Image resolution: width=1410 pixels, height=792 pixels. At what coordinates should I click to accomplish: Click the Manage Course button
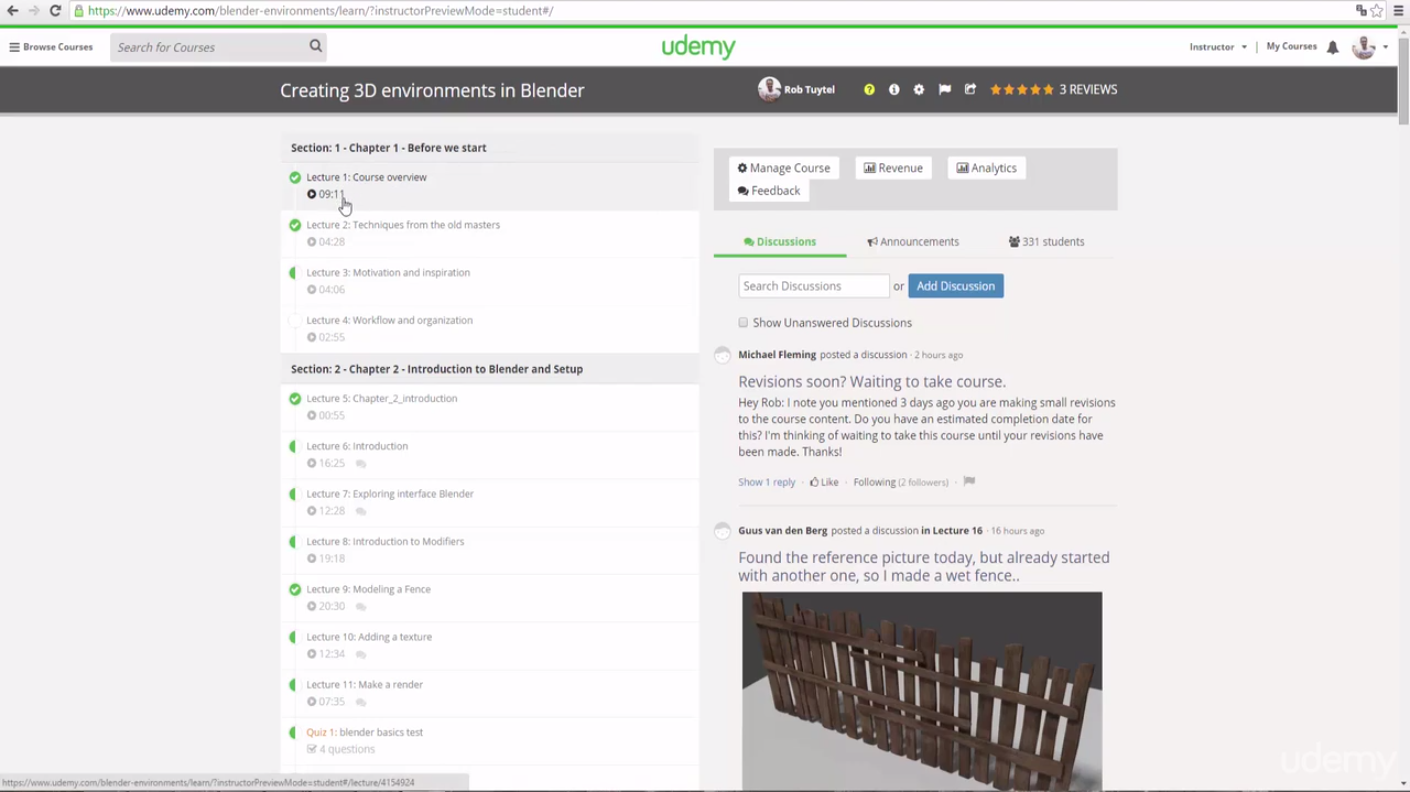click(784, 168)
